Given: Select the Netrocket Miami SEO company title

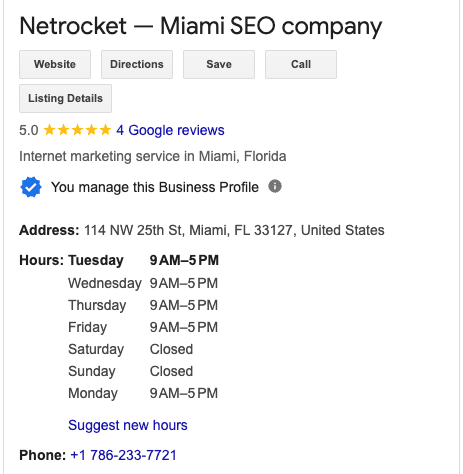Looking at the screenshot, I should pyautogui.click(x=201, y=26).
